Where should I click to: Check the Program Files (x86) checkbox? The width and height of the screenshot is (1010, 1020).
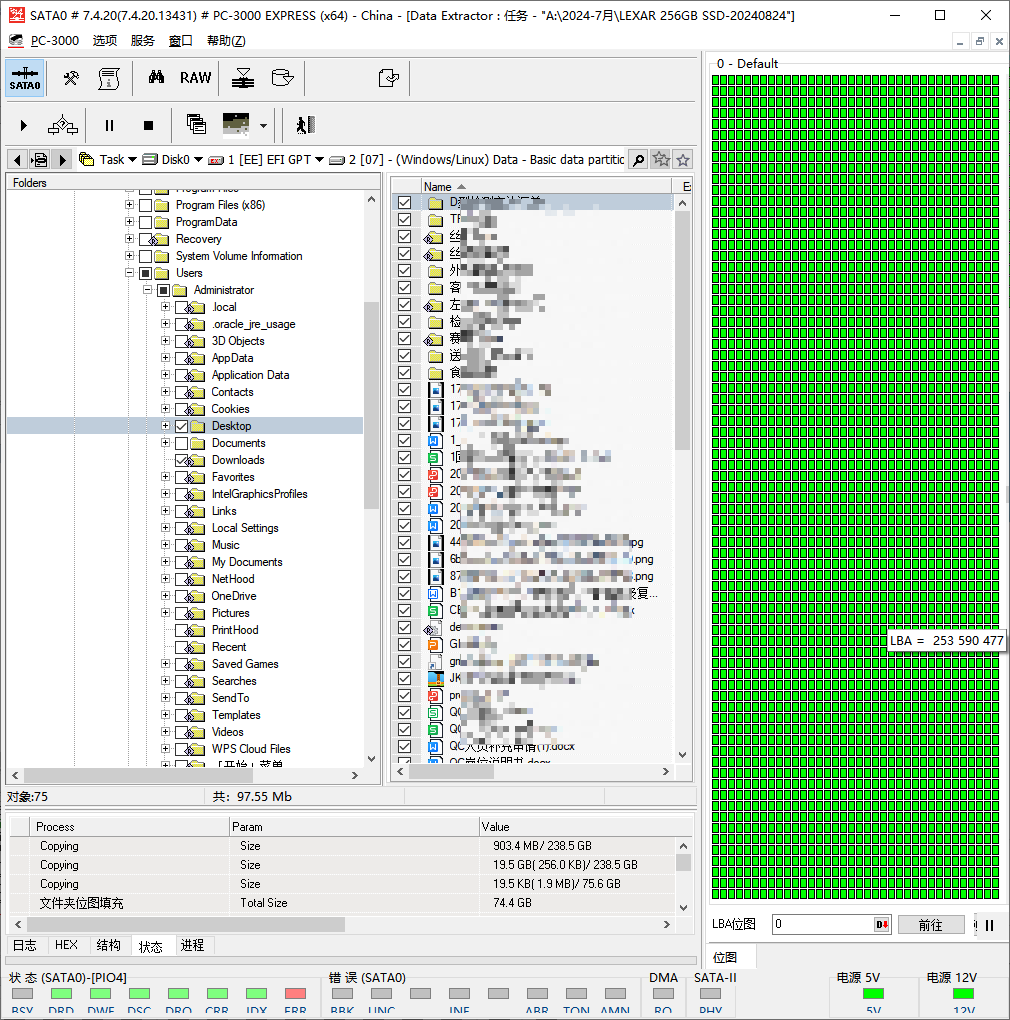pos(146,205)
